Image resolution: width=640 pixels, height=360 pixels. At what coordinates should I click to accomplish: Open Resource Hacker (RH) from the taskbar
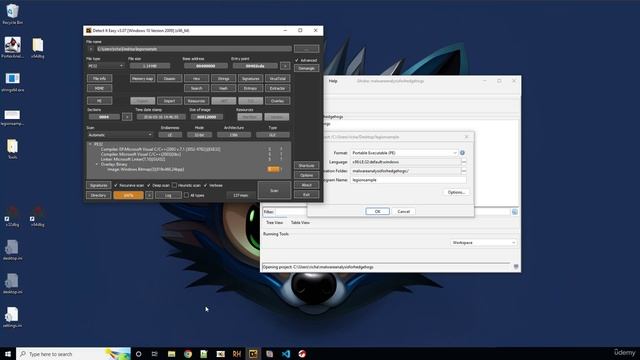pyautogui.click(x=237, y=354)
